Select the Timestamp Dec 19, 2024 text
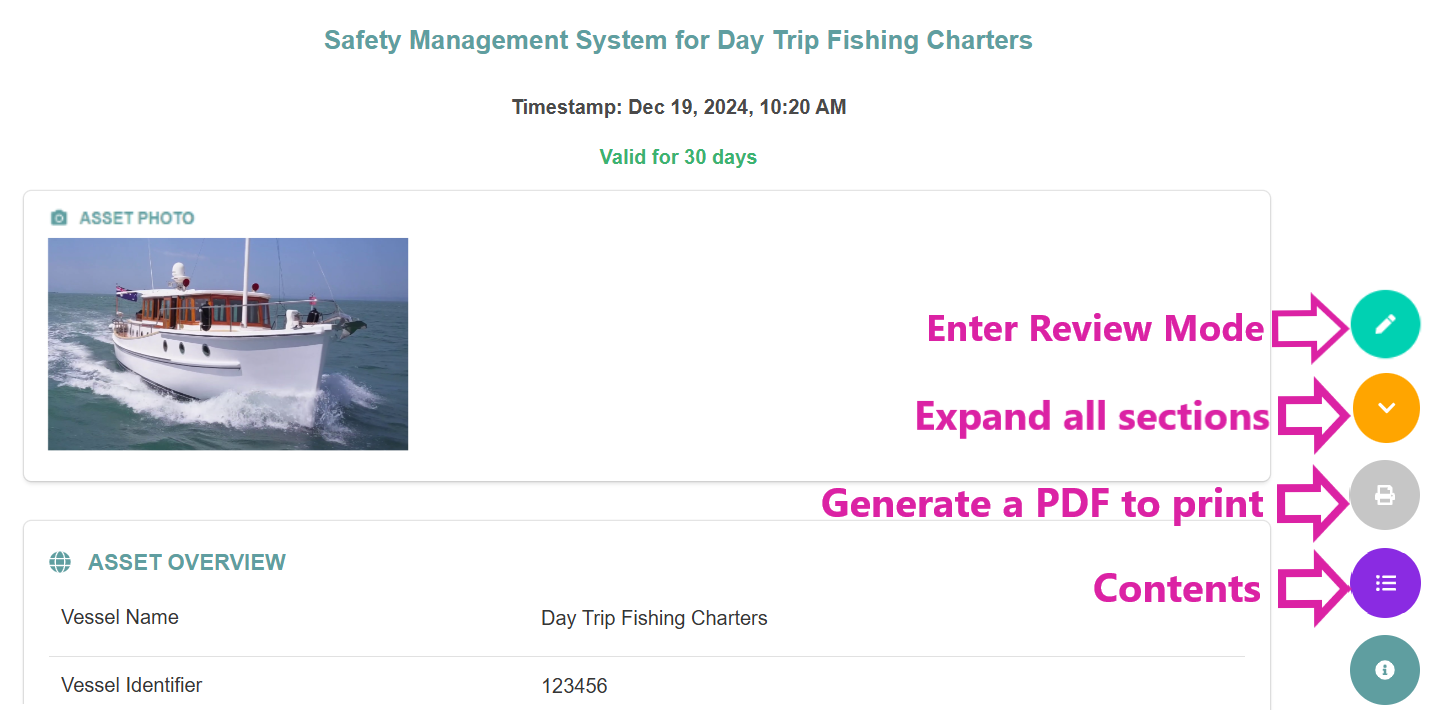 (679, 107)
